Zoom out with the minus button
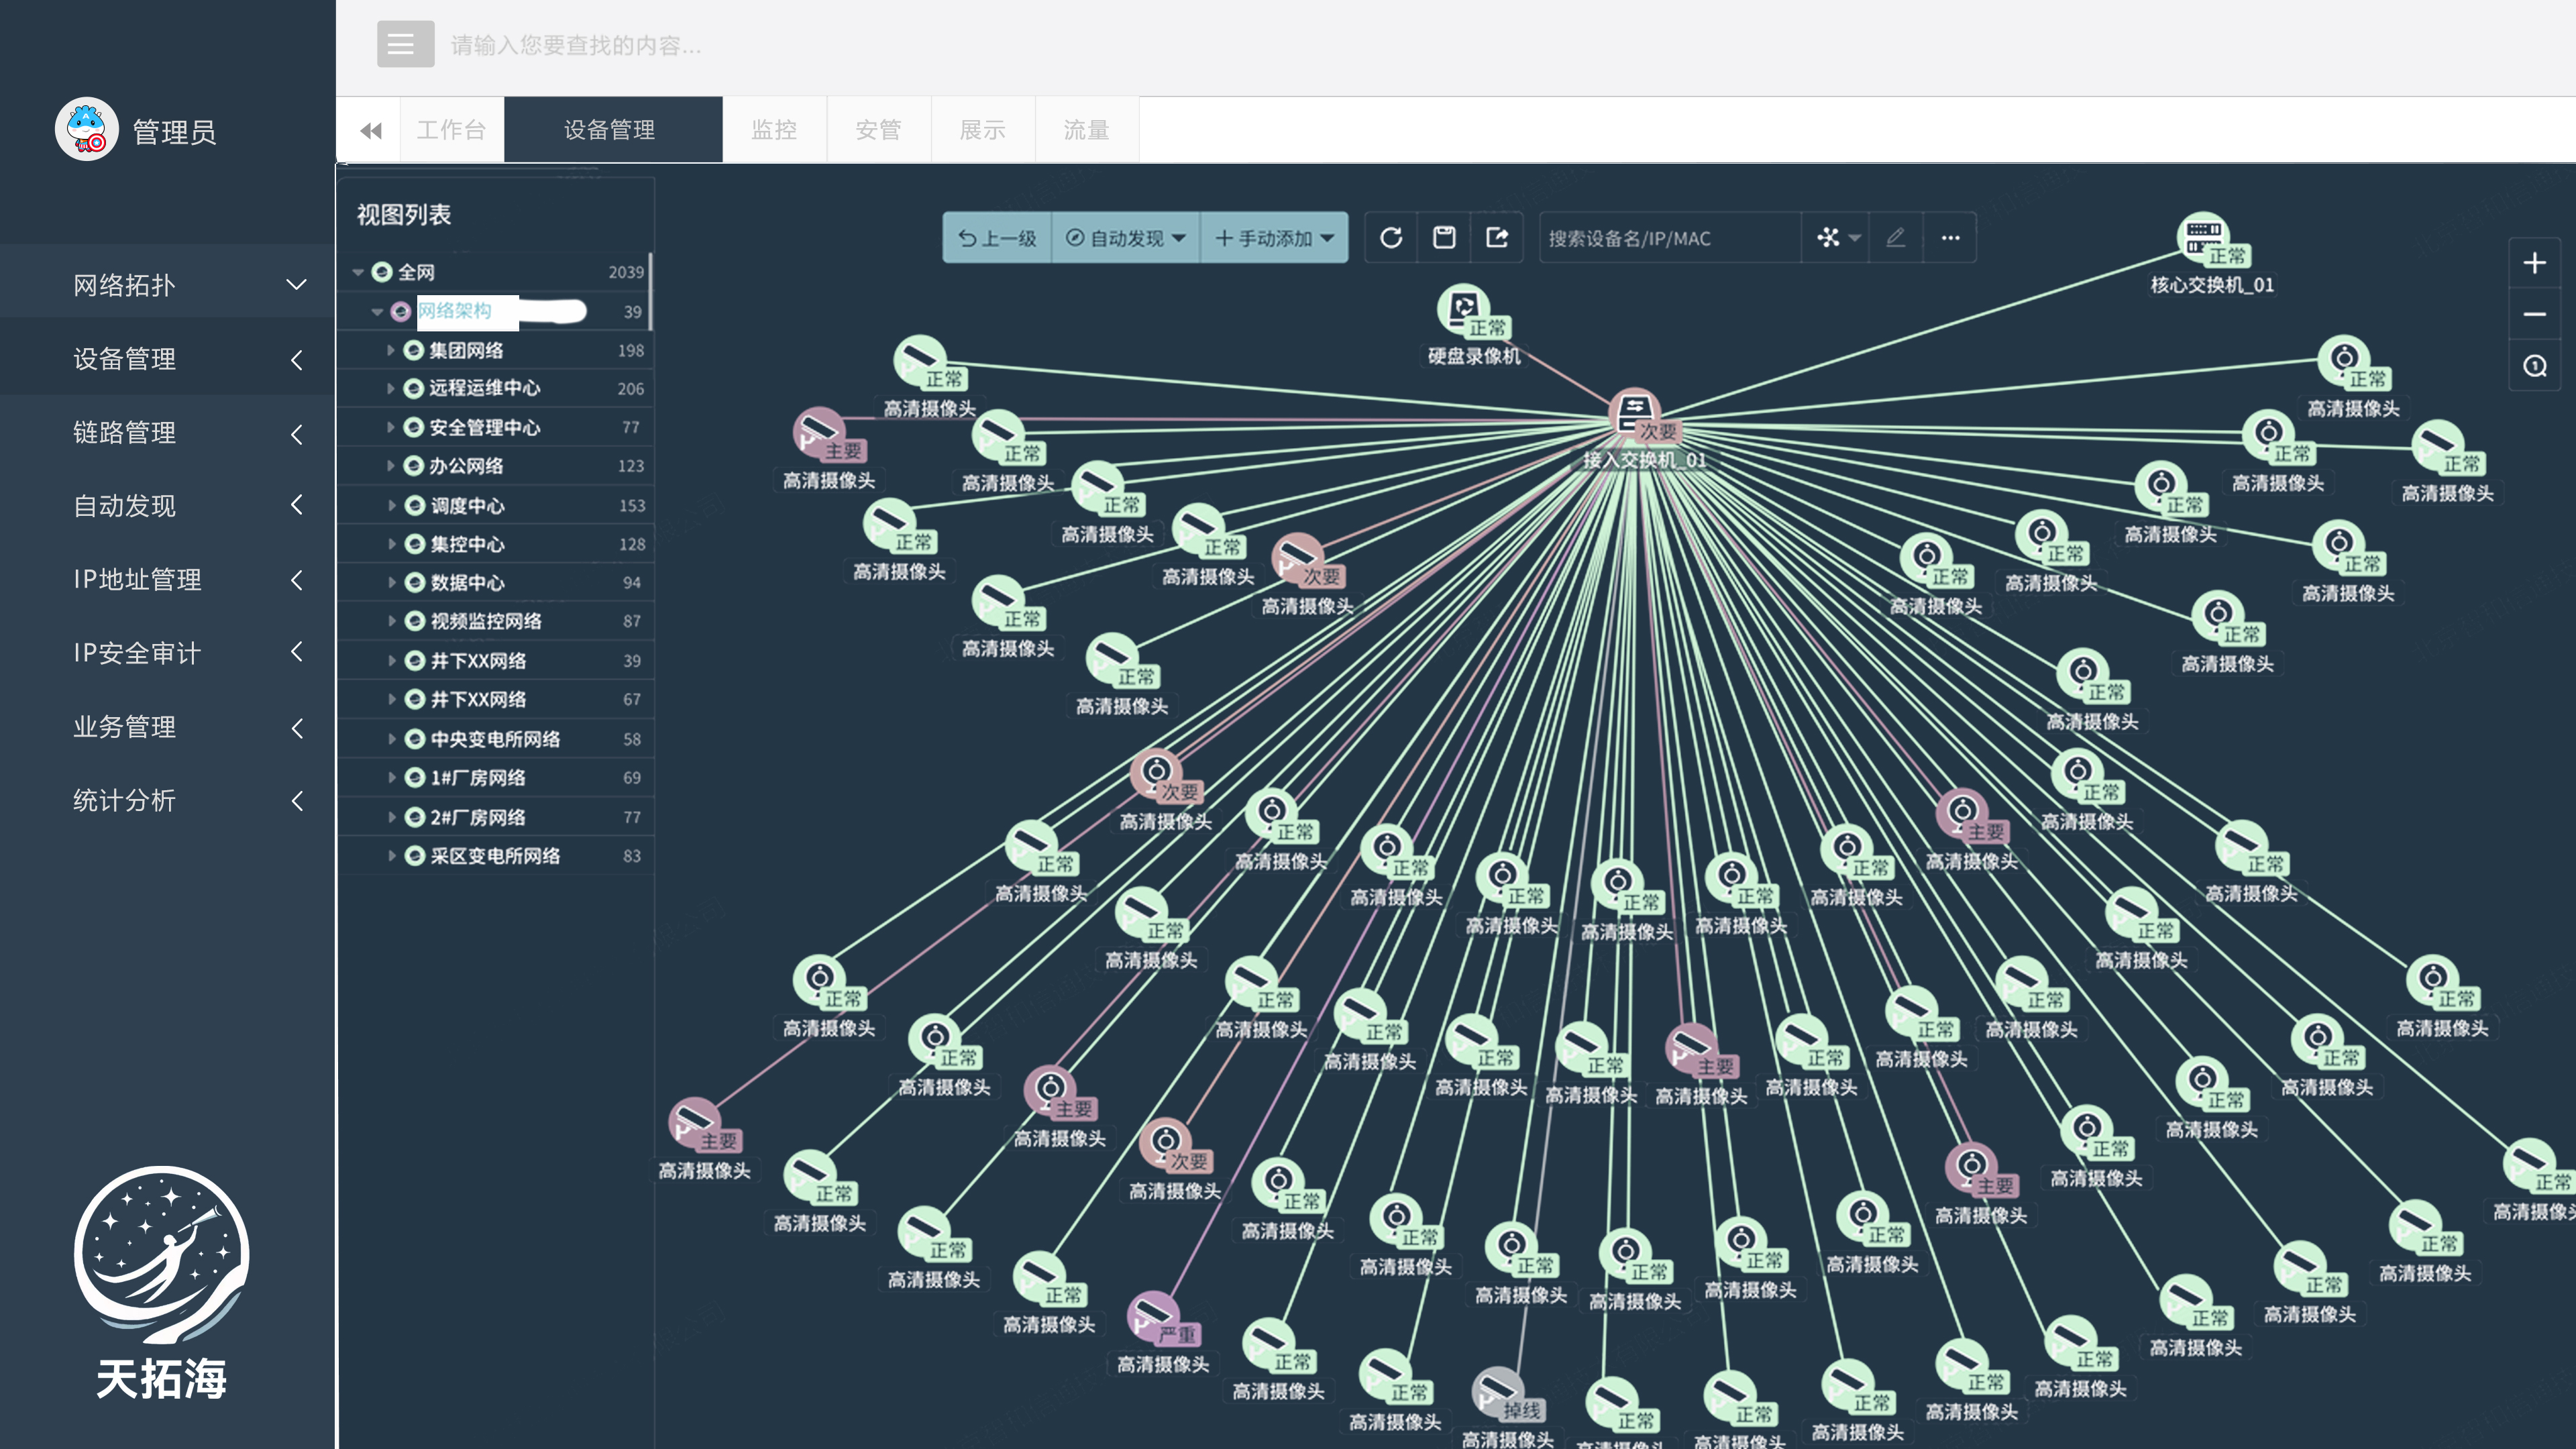Viewport: 2576px width, 1449px height. click(2534, 315)
